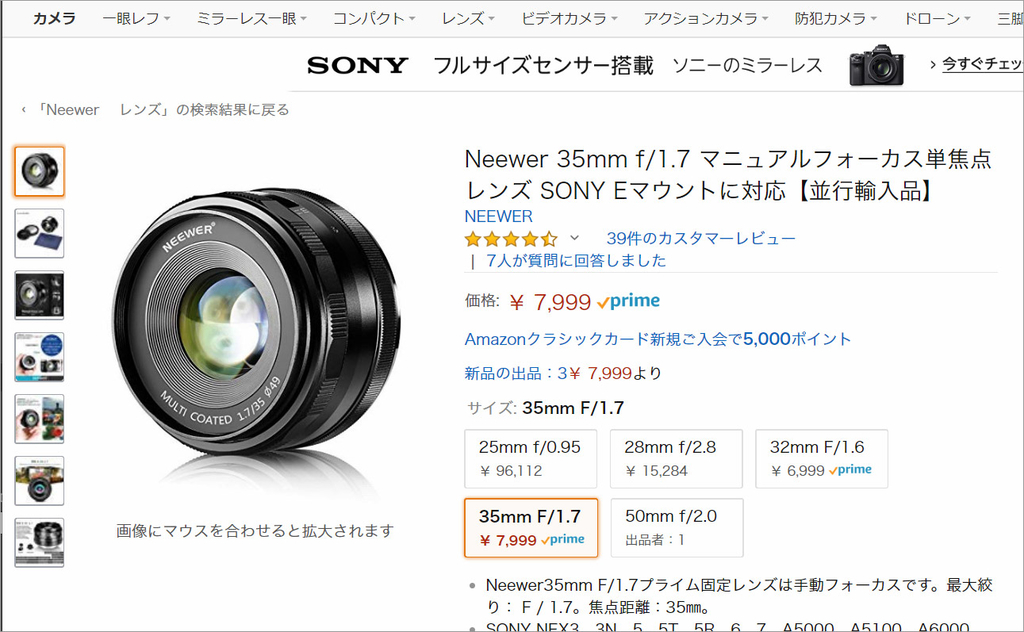Click the カメラ menu item
1024x632 pixels.
click(52, 17)
